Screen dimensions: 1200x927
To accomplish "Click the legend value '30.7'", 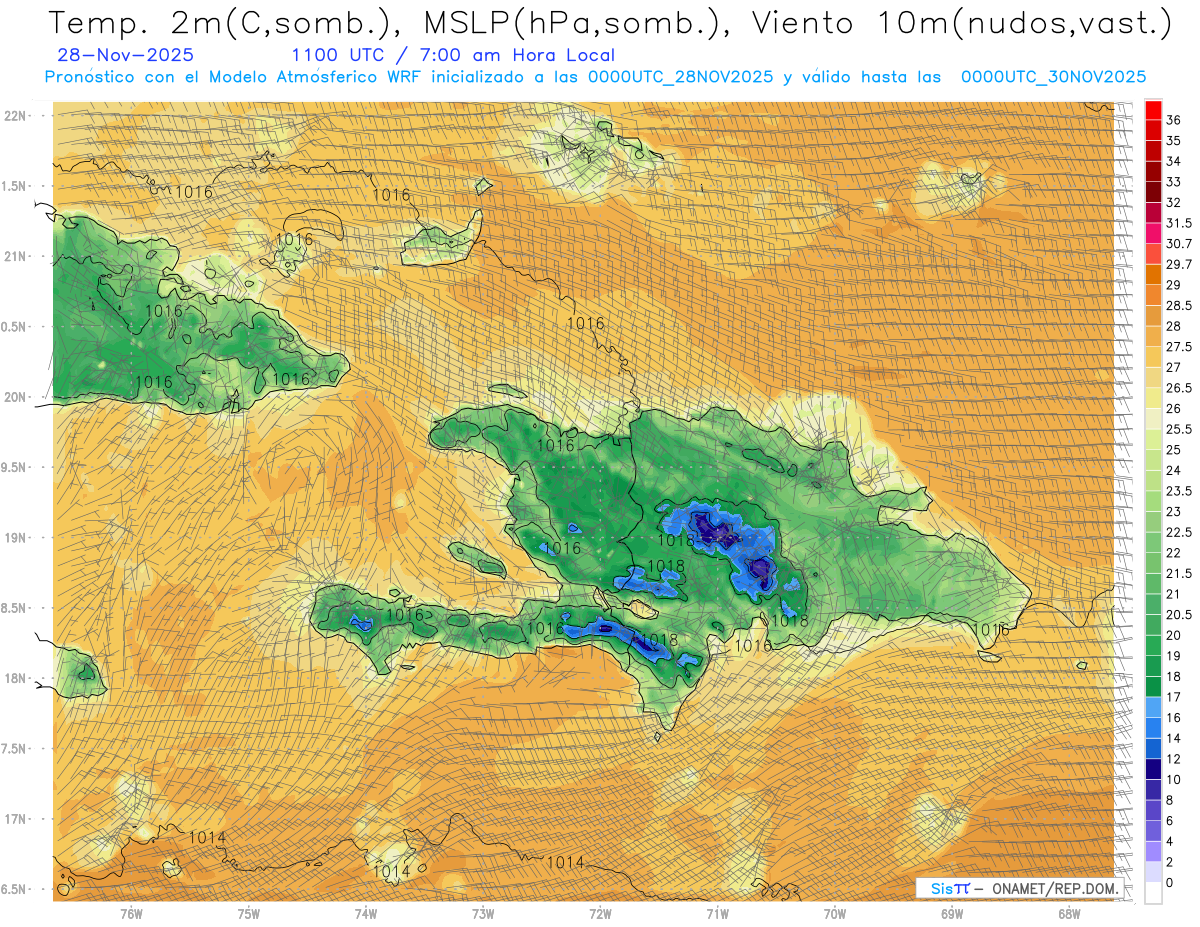I will (1179, 244).
